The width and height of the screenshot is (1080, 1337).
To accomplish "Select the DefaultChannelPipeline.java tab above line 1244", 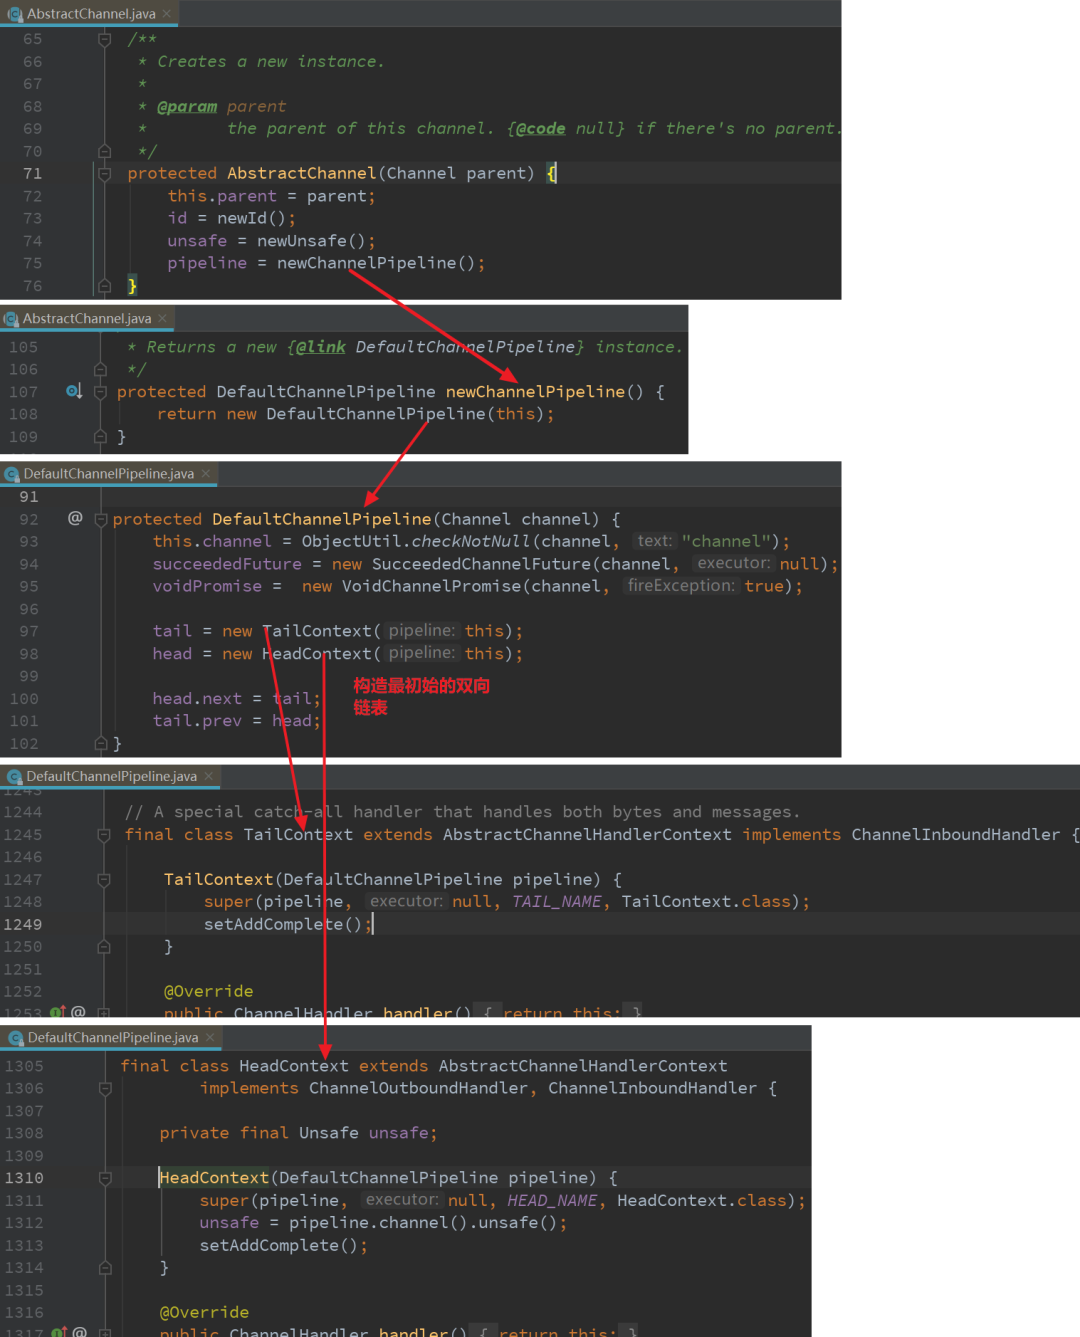I will pos(110,776).
